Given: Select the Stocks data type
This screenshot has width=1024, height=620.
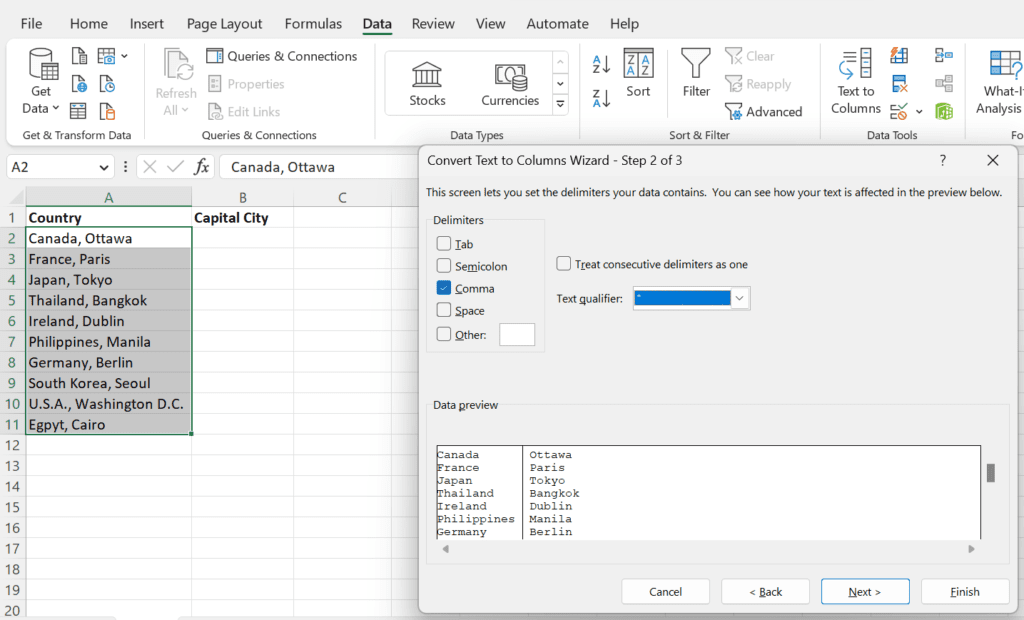Looking at the screenshot, I should (x=426, y=80).
